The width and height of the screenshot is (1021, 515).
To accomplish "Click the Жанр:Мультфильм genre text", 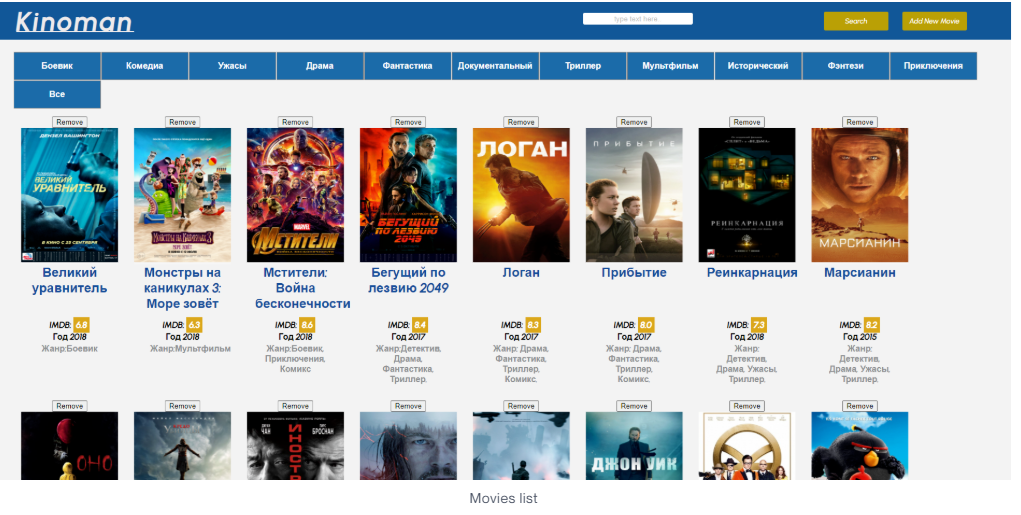I will pos(190,349).
